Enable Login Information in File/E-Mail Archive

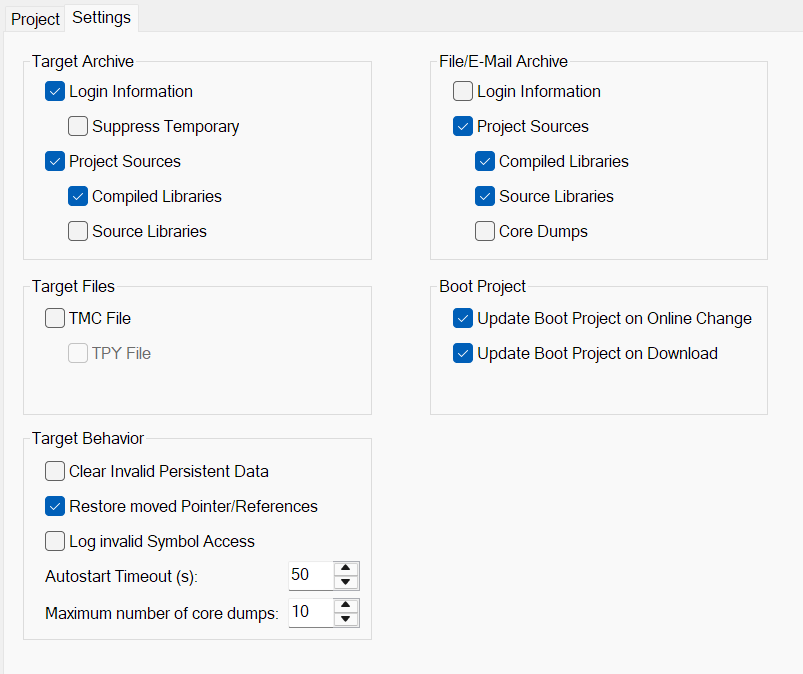coord(463,91)
